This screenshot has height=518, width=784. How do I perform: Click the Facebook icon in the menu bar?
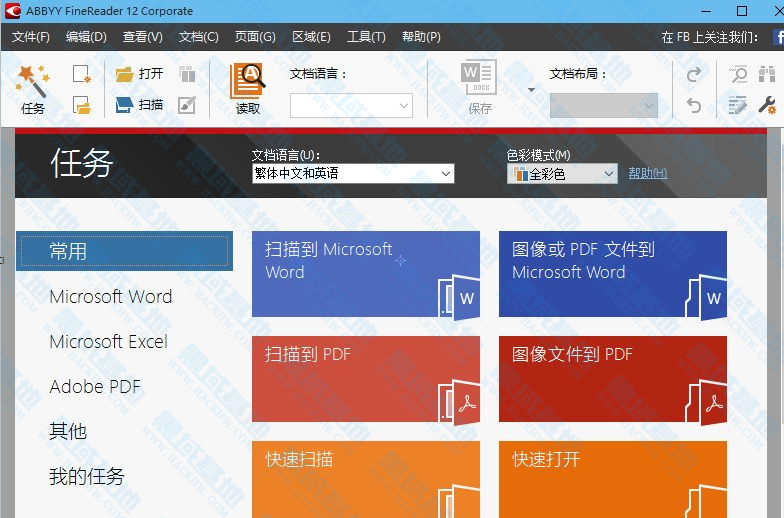click(x=778, y=37)
